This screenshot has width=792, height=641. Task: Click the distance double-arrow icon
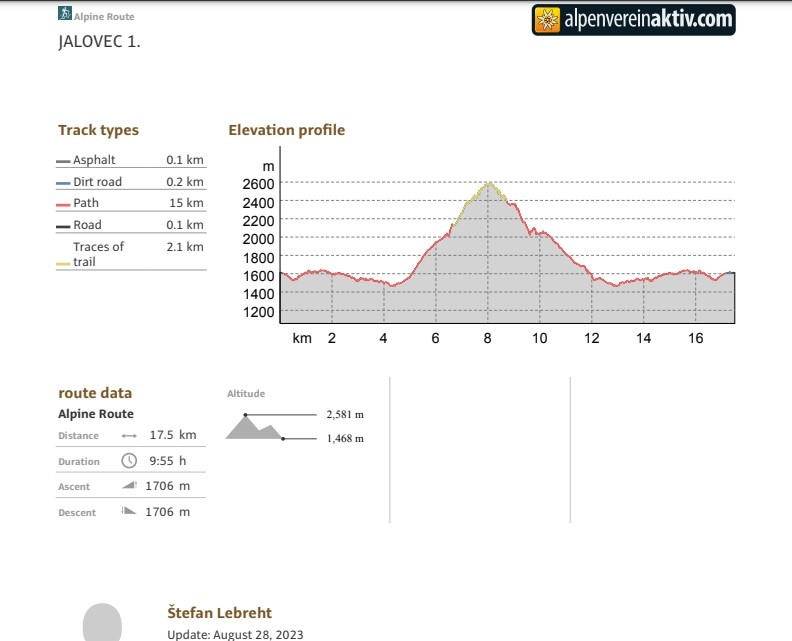(x=129, y=436)
